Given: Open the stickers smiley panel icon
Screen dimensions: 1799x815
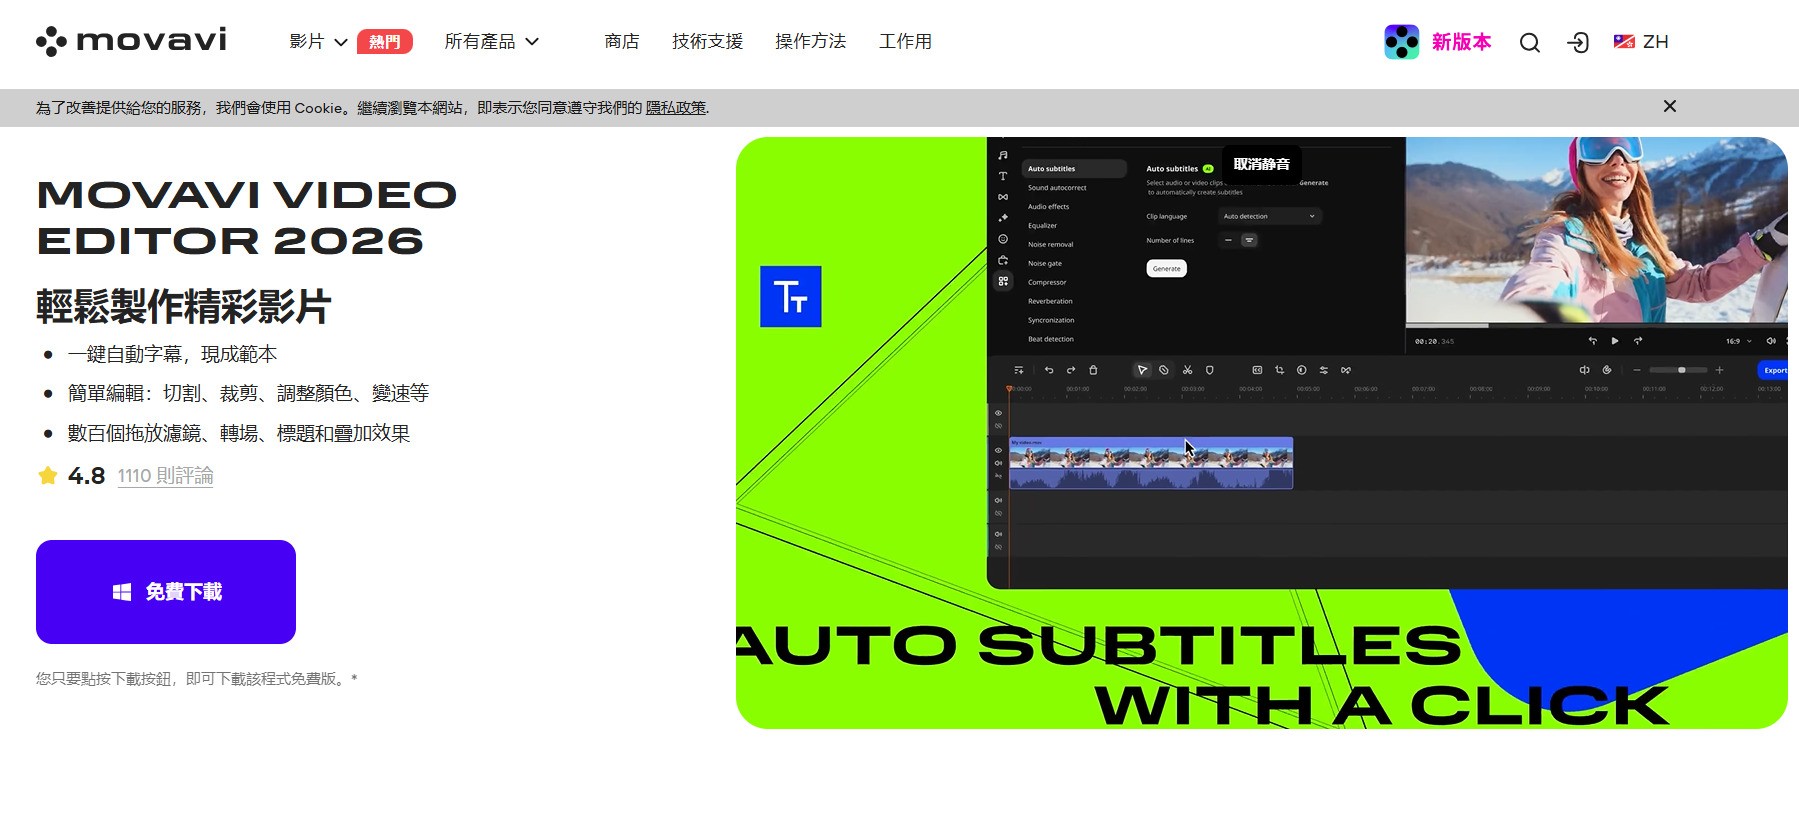Looking at the screenshot, I should (1003, 239).
